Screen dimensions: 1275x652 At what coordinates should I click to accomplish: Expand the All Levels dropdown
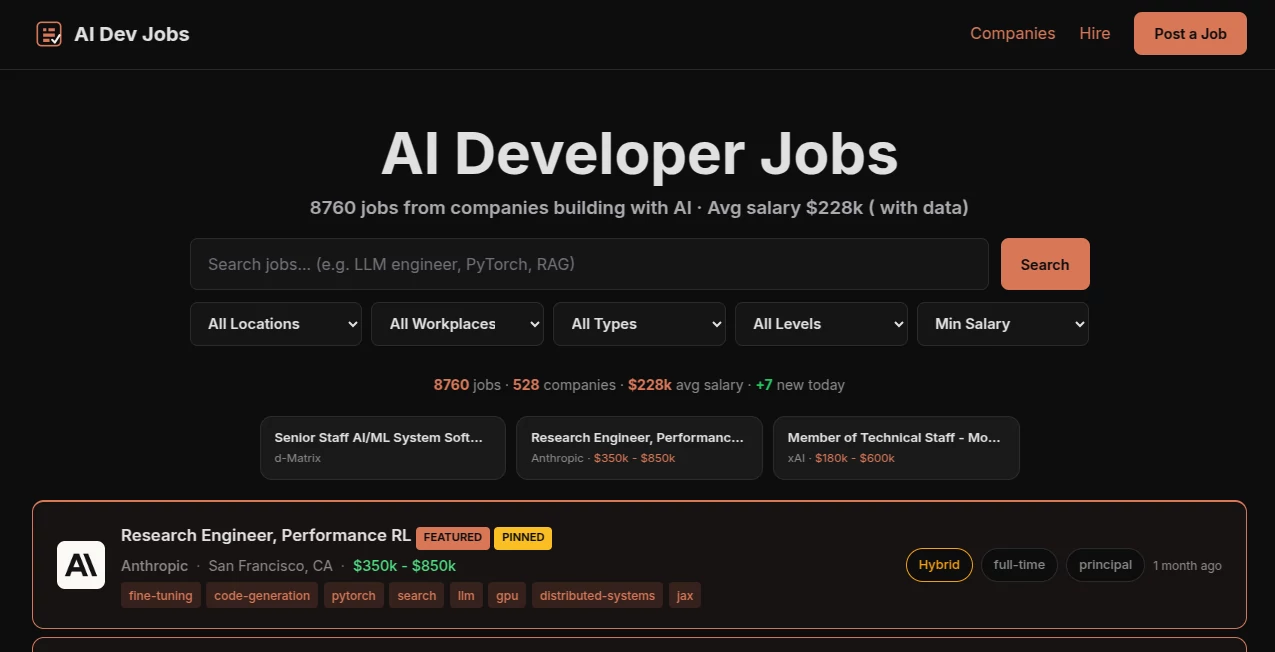(x=821, y=324)
